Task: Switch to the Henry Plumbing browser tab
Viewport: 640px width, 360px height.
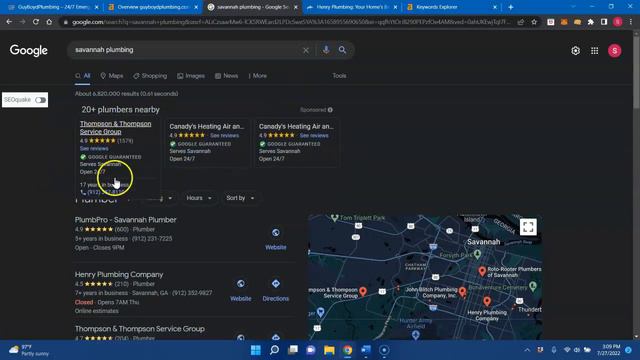Action: pos(352,7)
